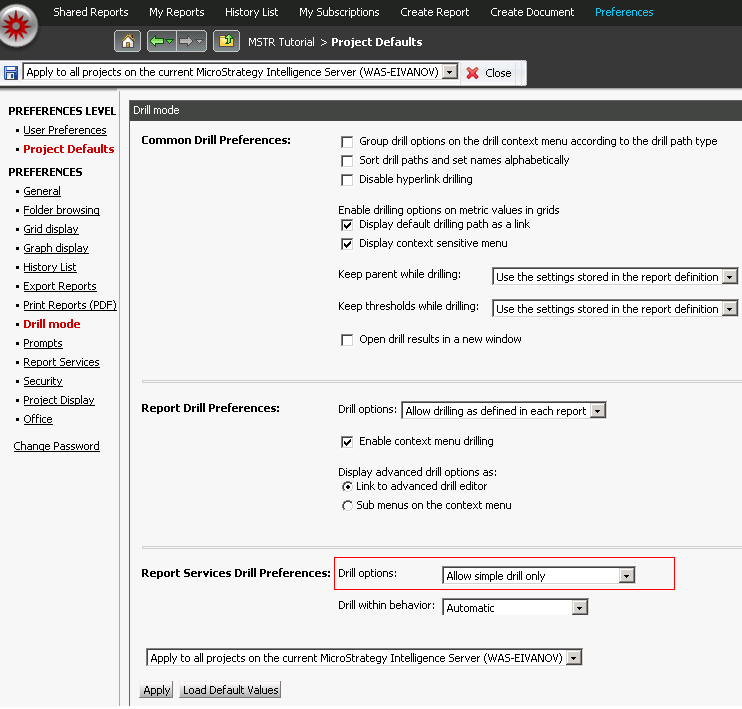Screen dimensions: 742x709
Task: Open the Create Document menu item
Action: click(532, 12)
